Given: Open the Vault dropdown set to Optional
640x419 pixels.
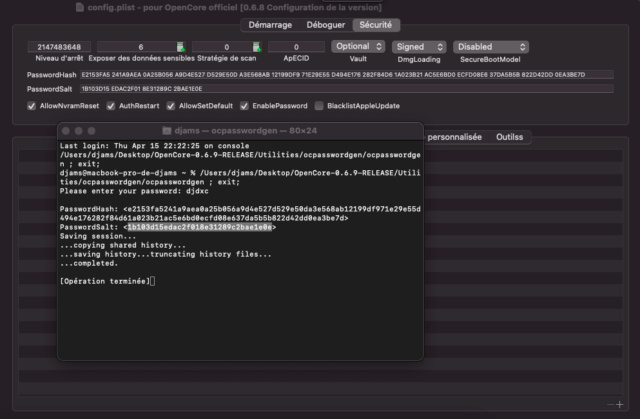Looking at the screenshot, I should point(358,47).
